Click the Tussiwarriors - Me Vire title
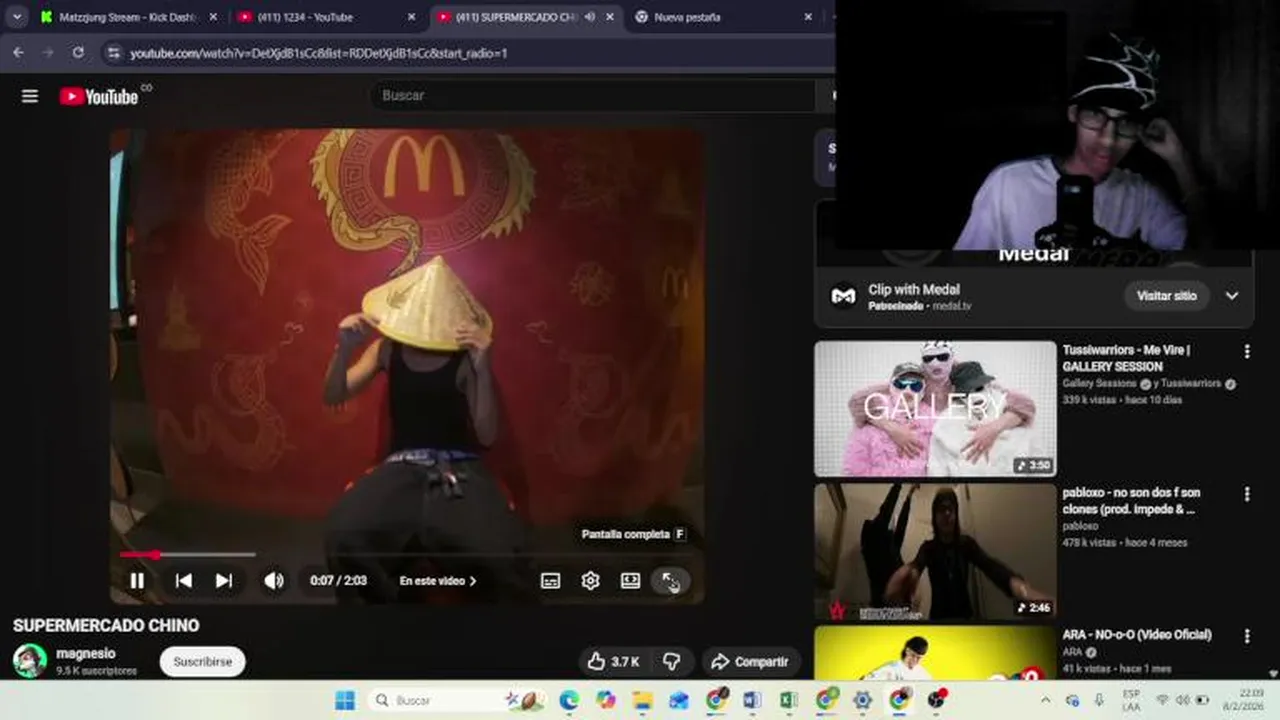 click(1126, 358)
